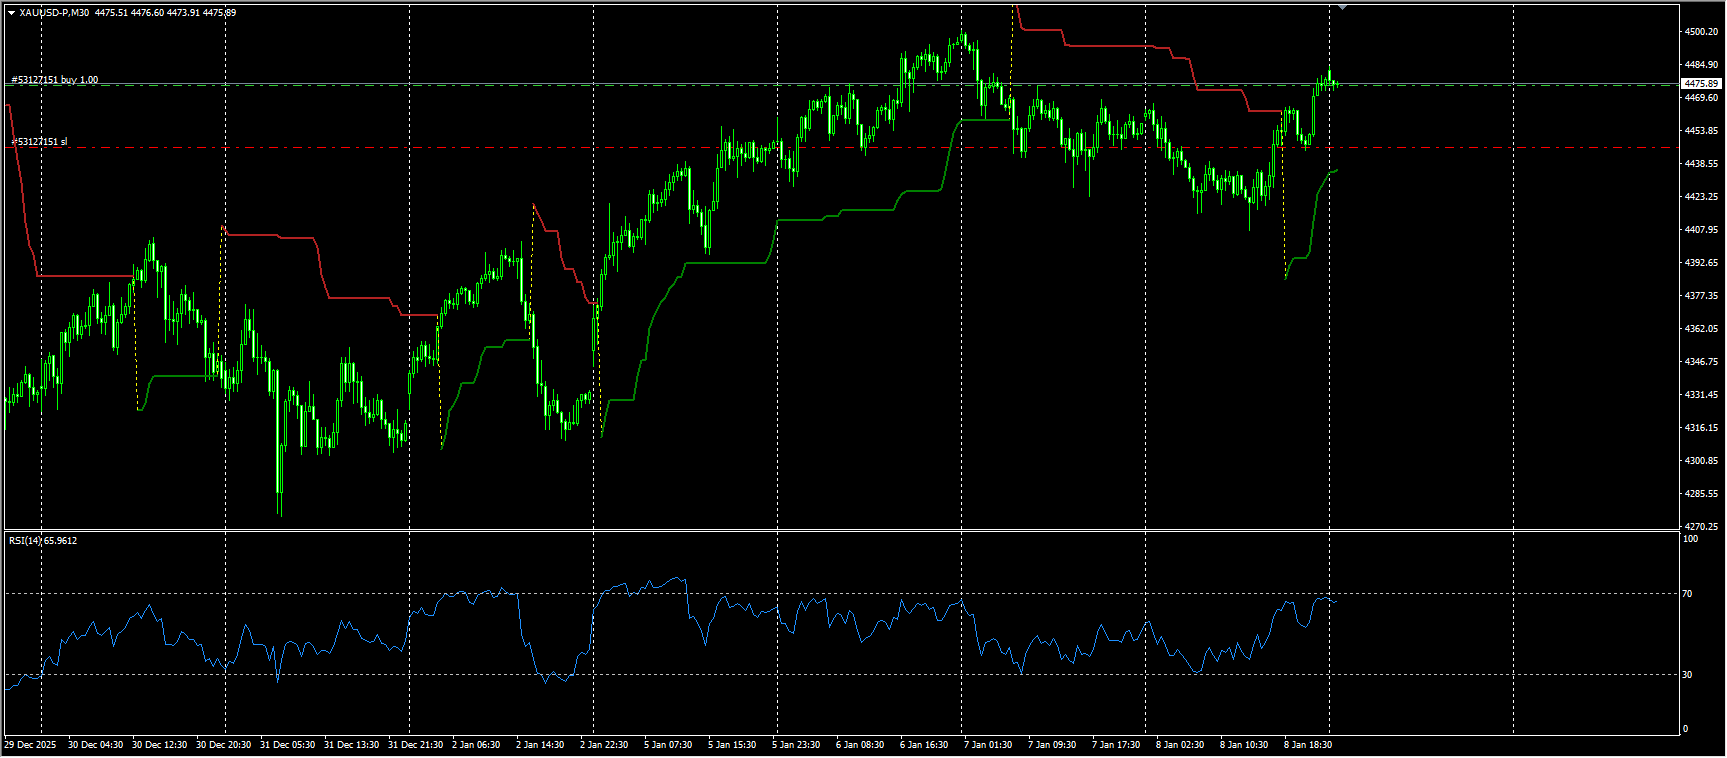
Task: Click the 4331.45 price scale label
Action: click(1700, 395)
